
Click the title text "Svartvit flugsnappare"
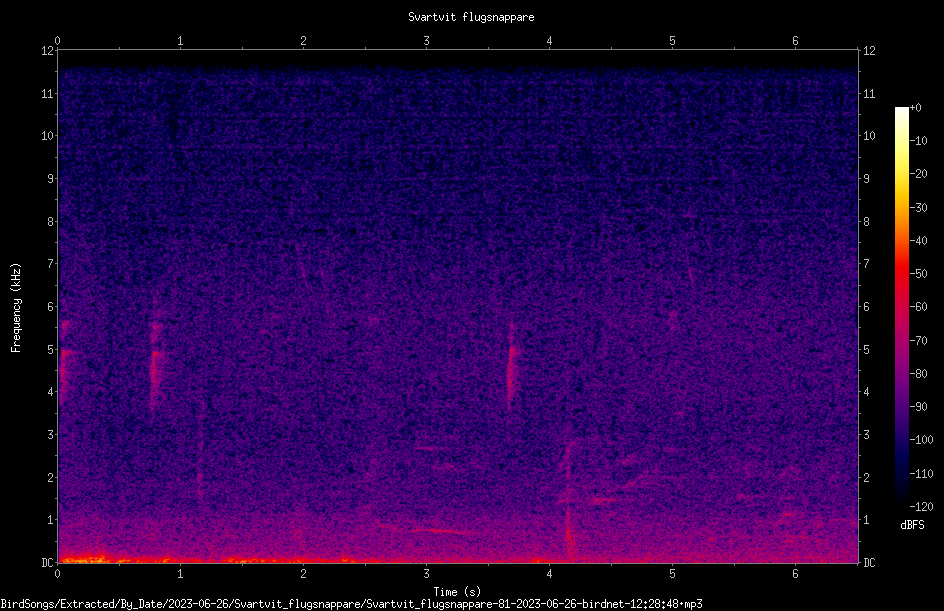[471, 17]
